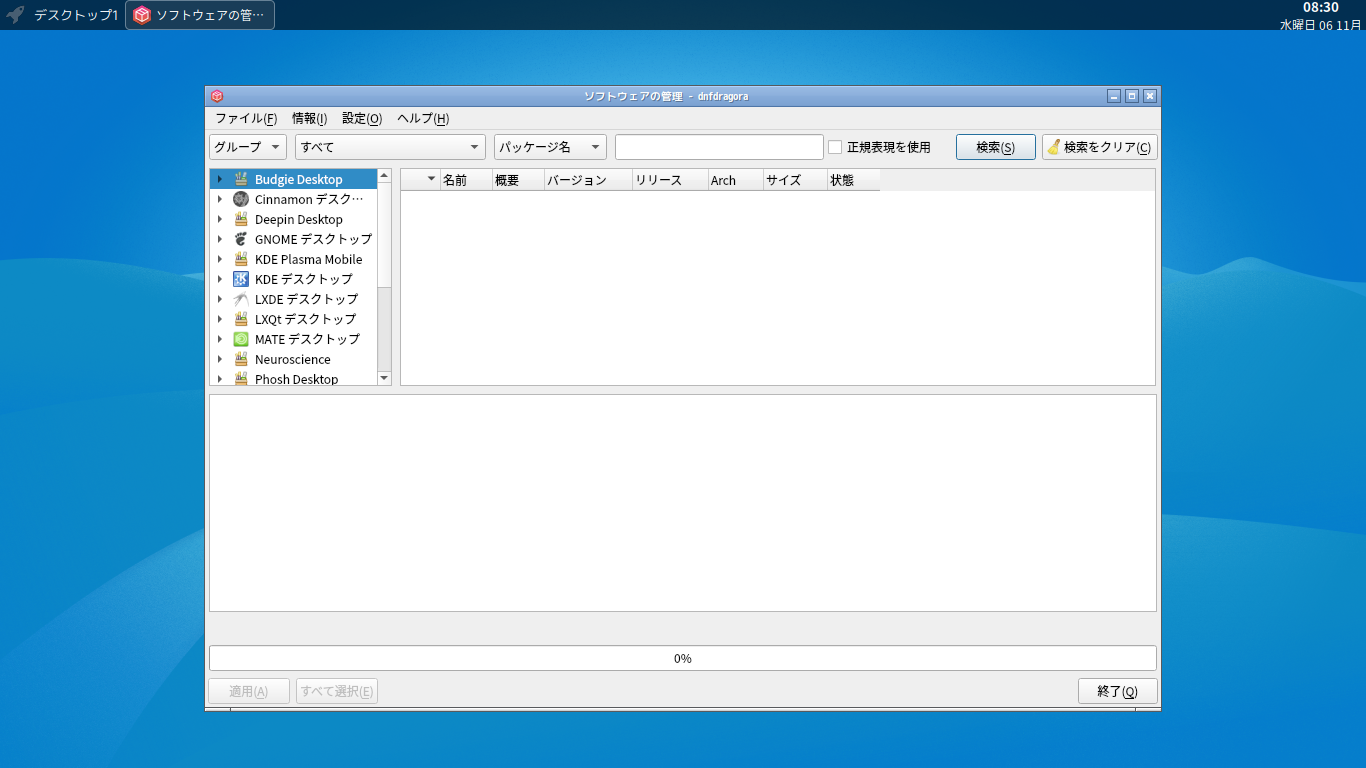This screenshot has height=768, width=1366.
Task: Expand the KDE Plasma Mobile tree node
Action: tap(220, 259)
